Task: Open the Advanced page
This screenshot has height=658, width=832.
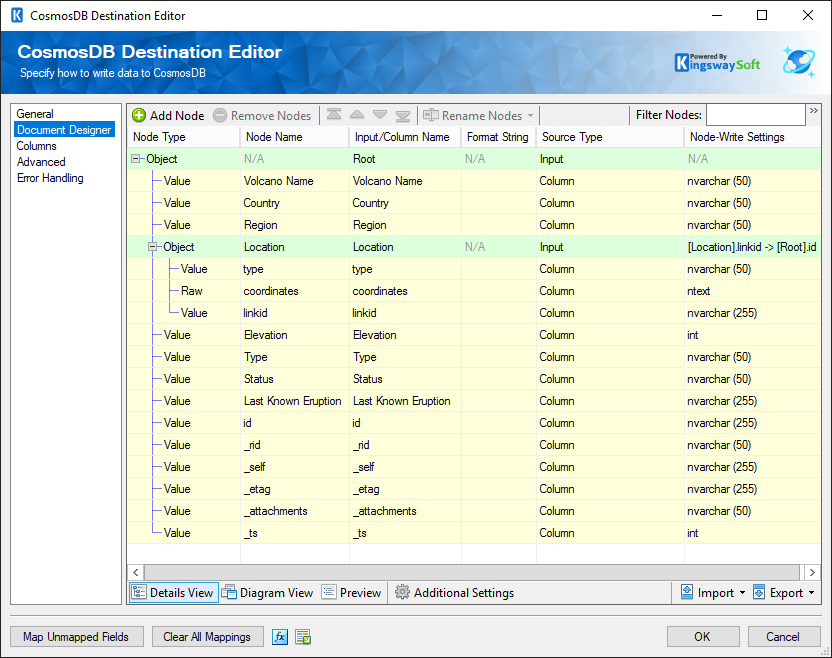Action: (x=41, y=162)
